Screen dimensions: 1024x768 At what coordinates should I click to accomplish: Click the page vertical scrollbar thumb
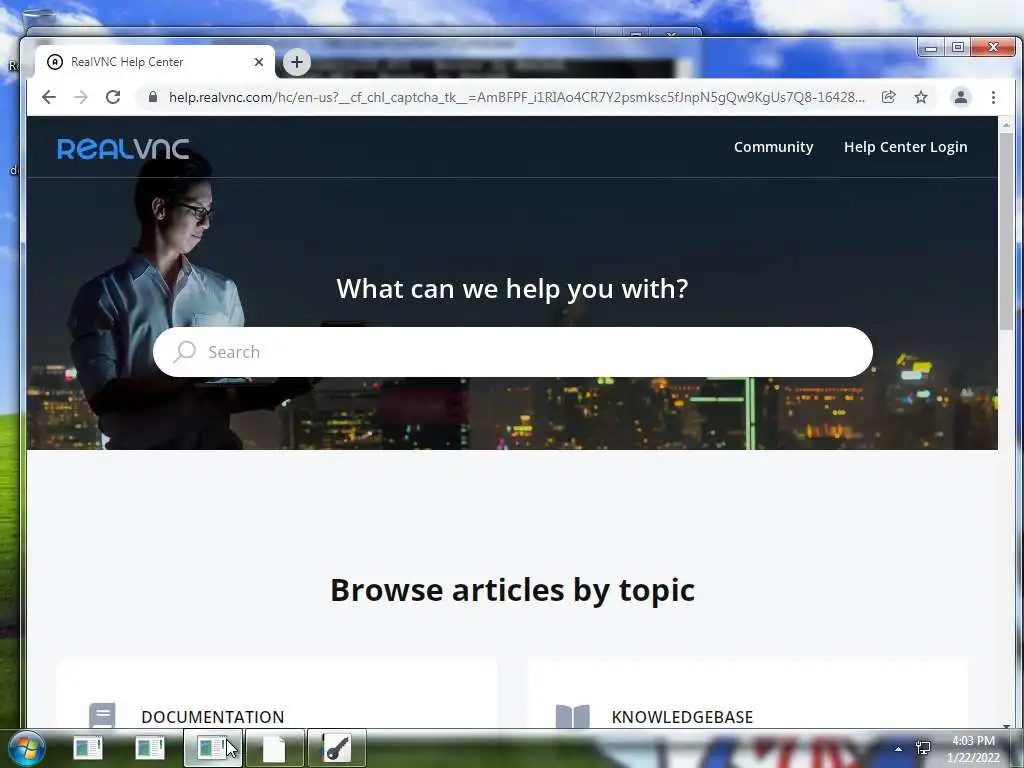[x=1006, y=232]
